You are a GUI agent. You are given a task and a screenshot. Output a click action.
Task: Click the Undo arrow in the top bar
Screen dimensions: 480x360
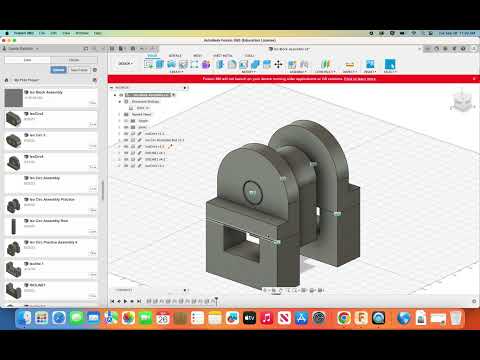click(x=142, y=49)
